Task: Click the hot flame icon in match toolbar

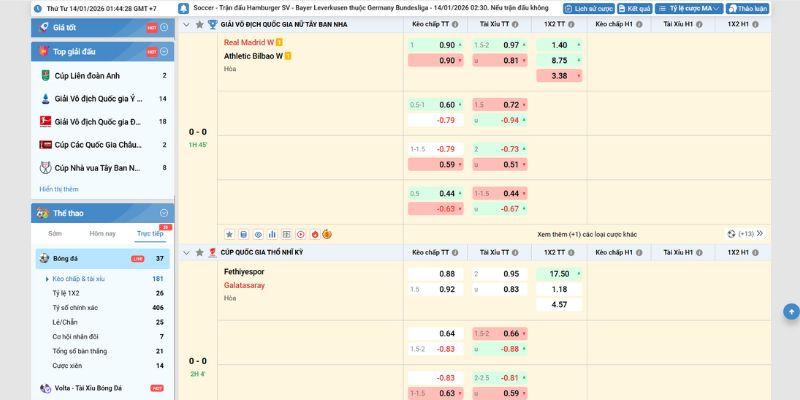Action: tap(314, 233)
